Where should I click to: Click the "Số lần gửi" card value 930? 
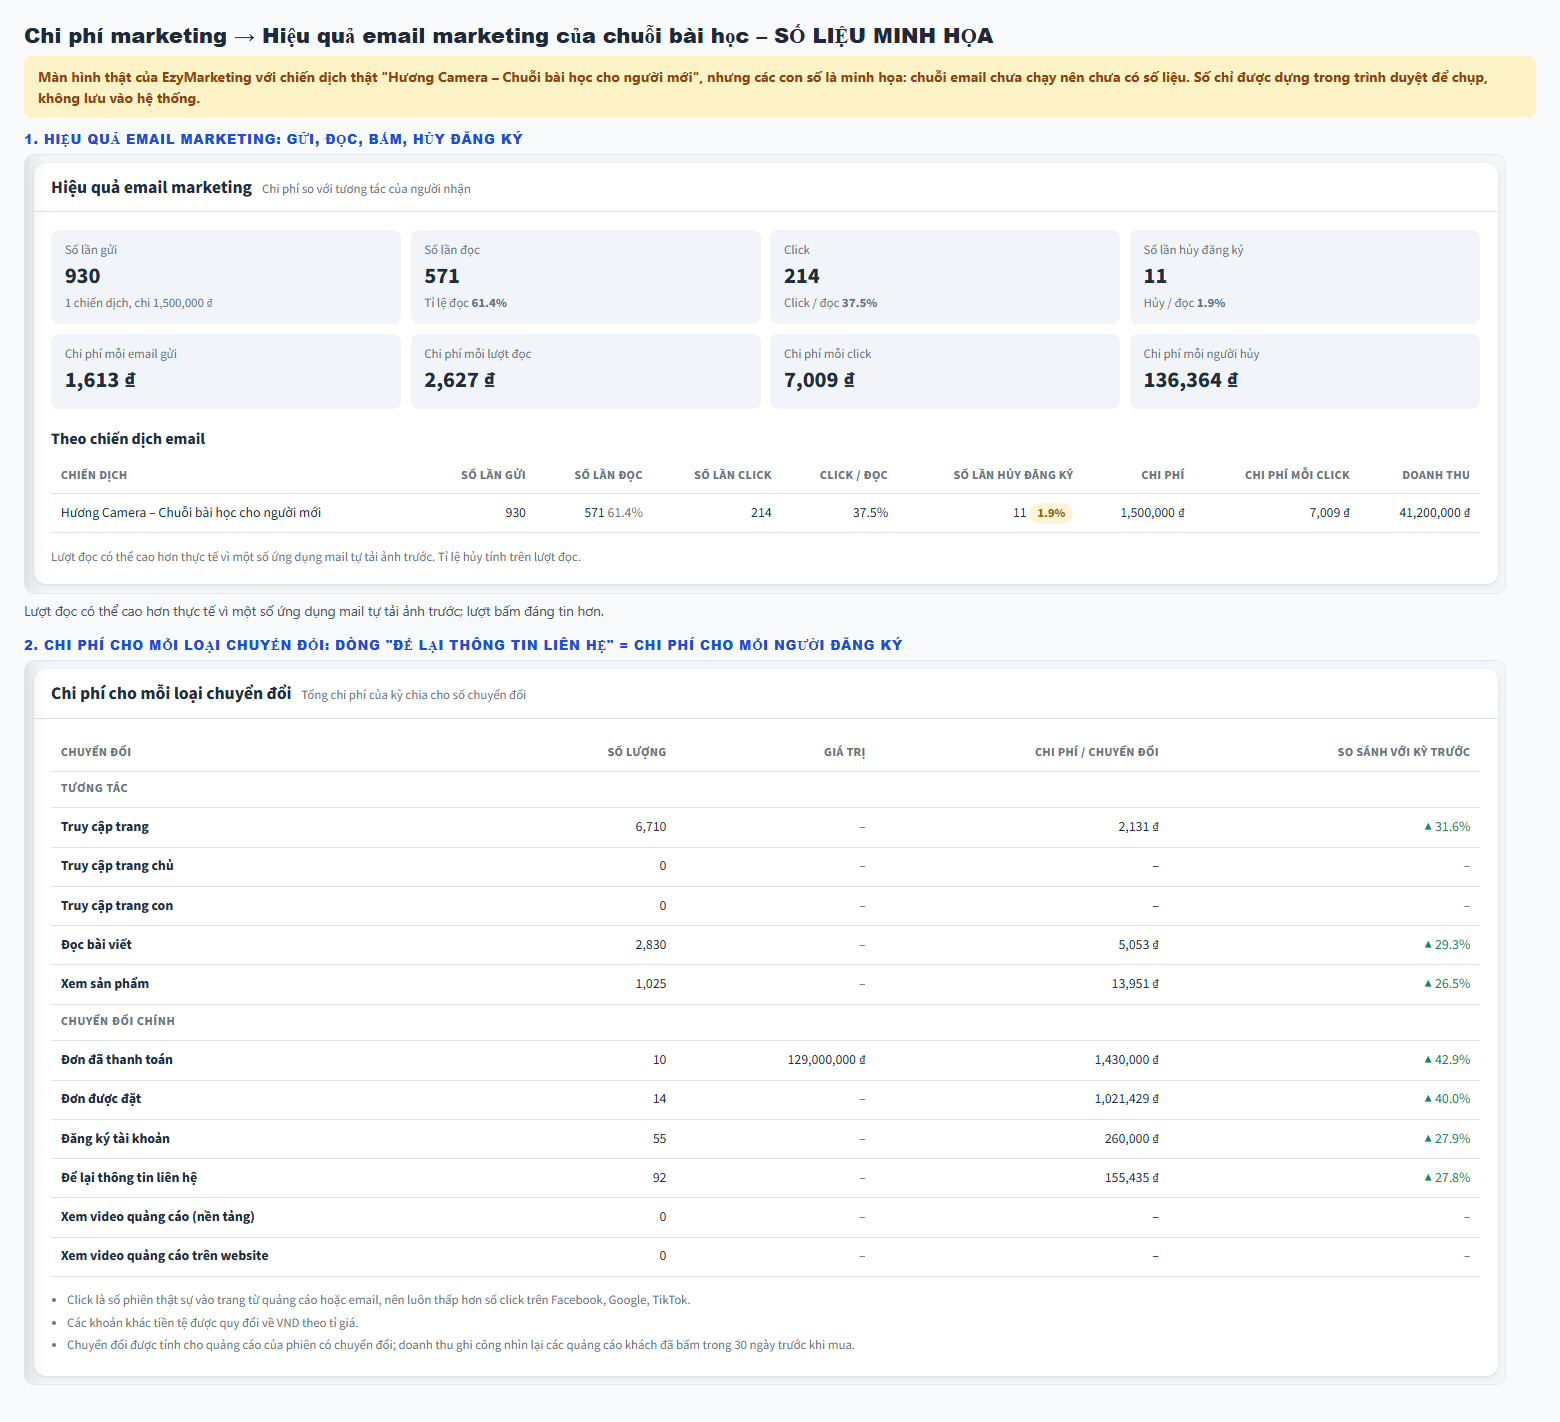(x=83, y=276)
